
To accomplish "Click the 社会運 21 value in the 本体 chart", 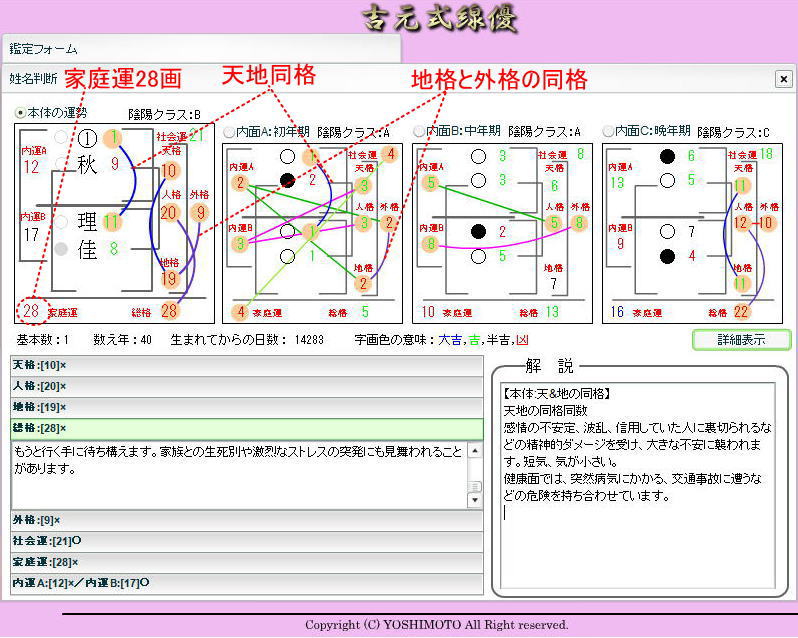I will pos(196,136).
